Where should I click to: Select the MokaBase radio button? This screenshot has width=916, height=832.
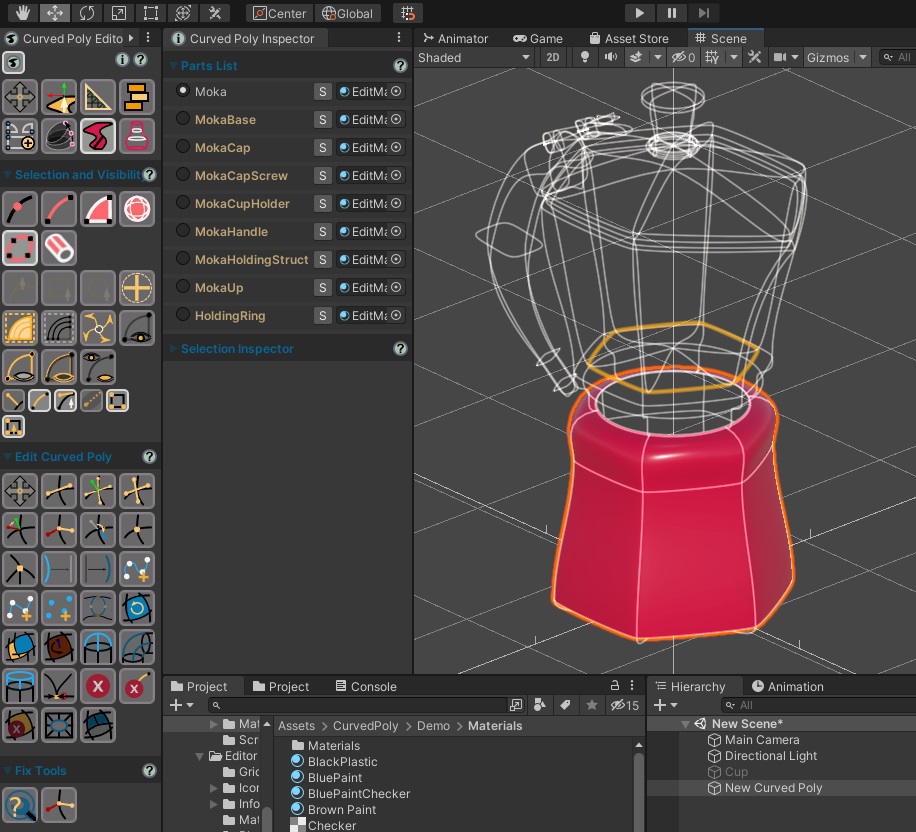coord(183,119)
